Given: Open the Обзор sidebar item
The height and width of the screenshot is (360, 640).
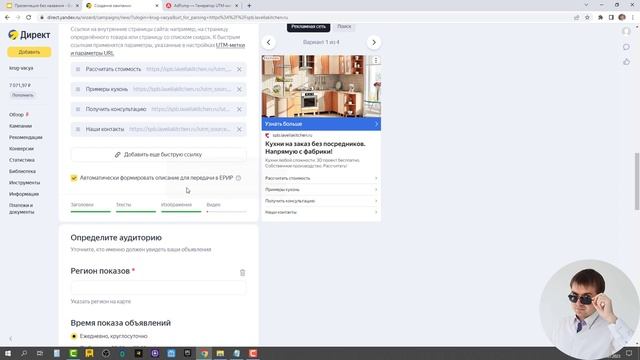Looking at the screenshot, I should [x=17, y=115].
